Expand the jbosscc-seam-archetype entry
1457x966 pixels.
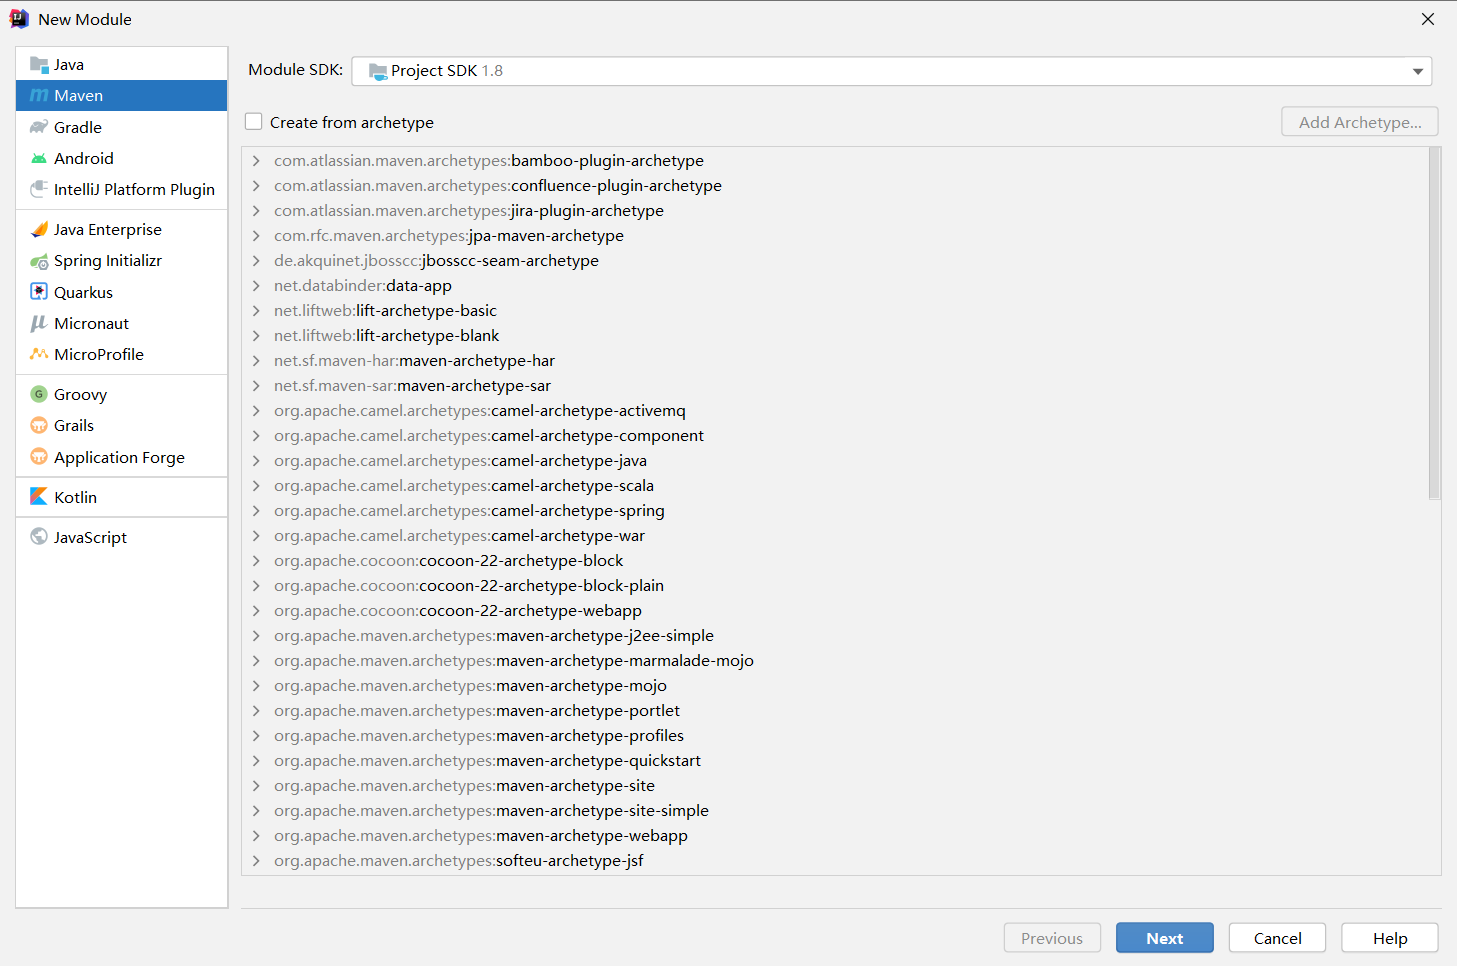point(256,261)
